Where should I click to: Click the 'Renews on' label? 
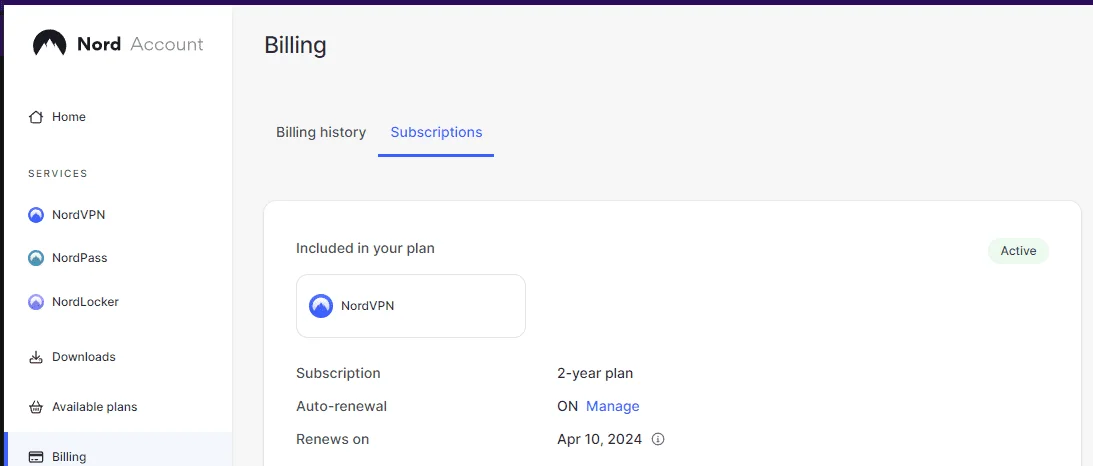[x=333, y=440]
